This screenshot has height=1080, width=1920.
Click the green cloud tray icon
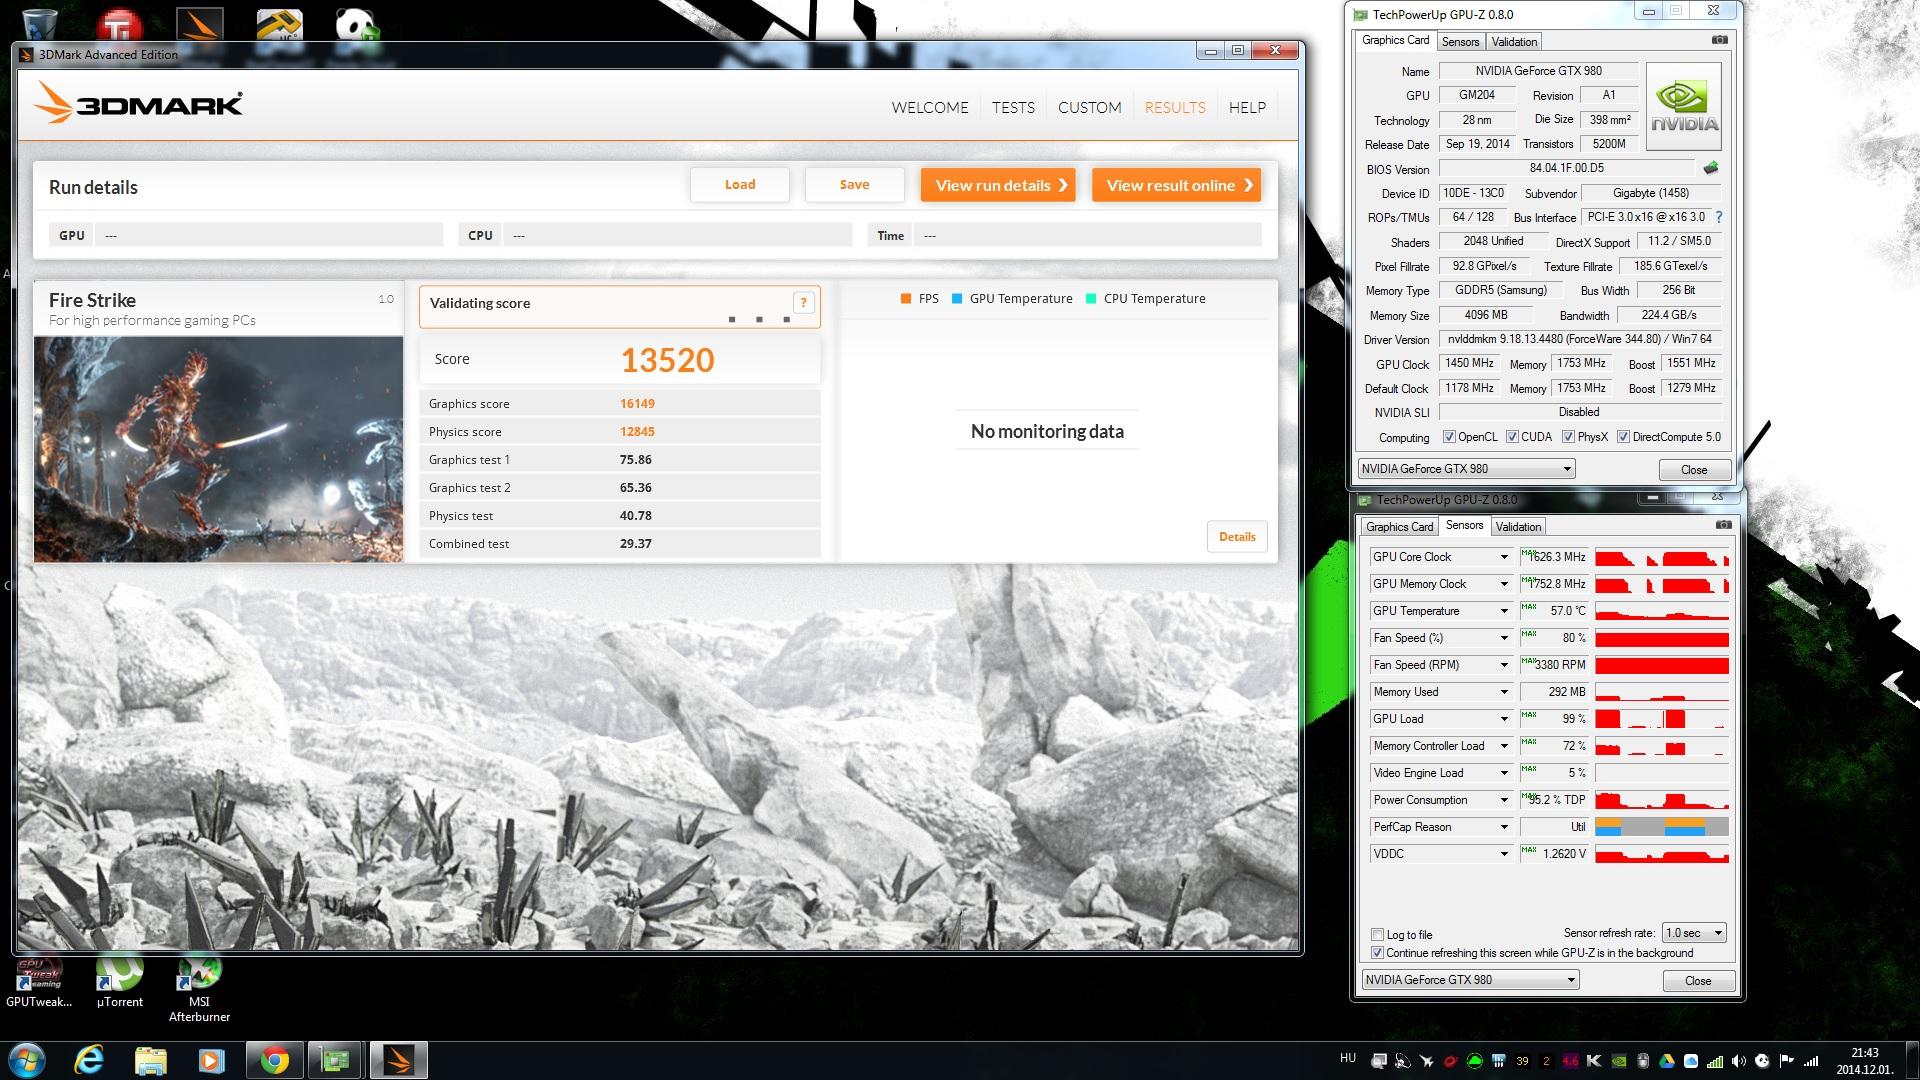tap(1474, 1061)
